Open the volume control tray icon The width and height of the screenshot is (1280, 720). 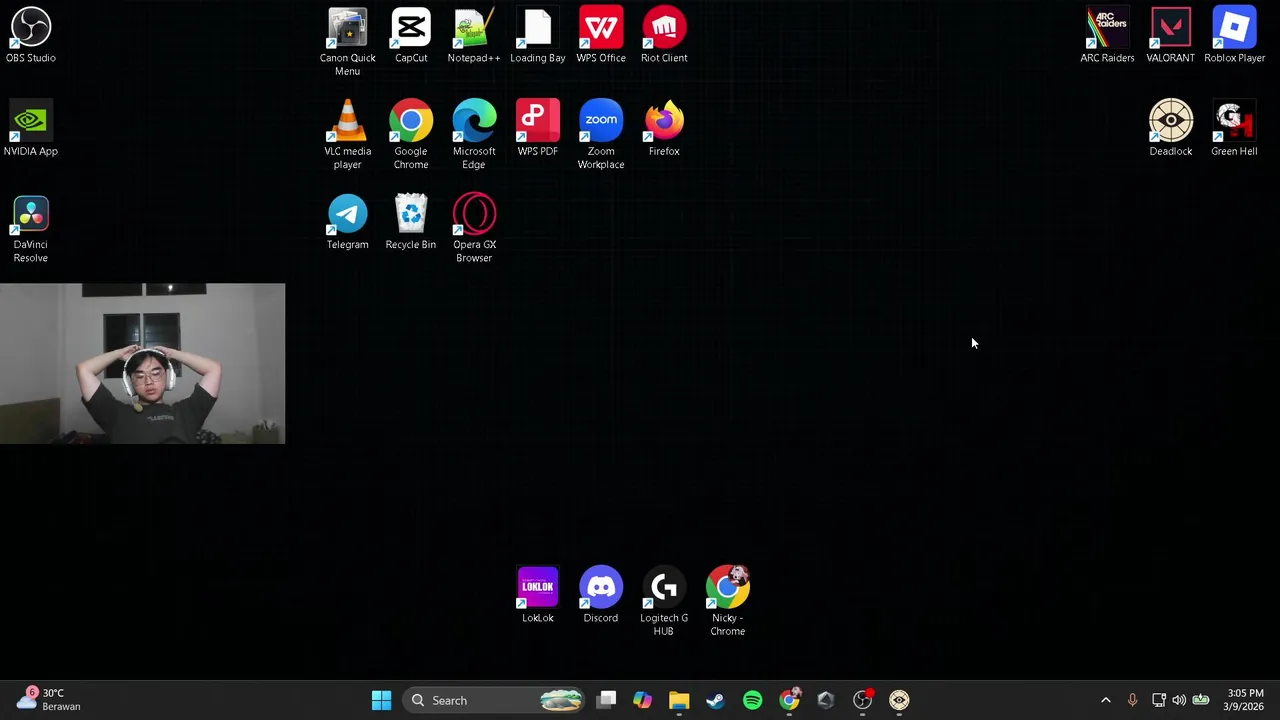pyautogui.click(x=1179, y=700)
